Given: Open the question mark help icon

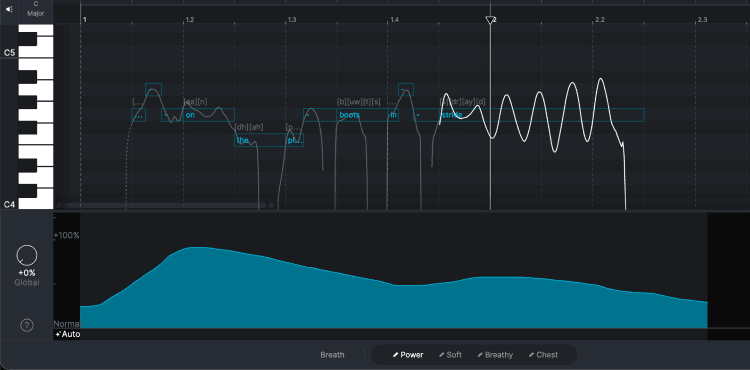Looking at the screenshot, I should click(x=27, y=326).
